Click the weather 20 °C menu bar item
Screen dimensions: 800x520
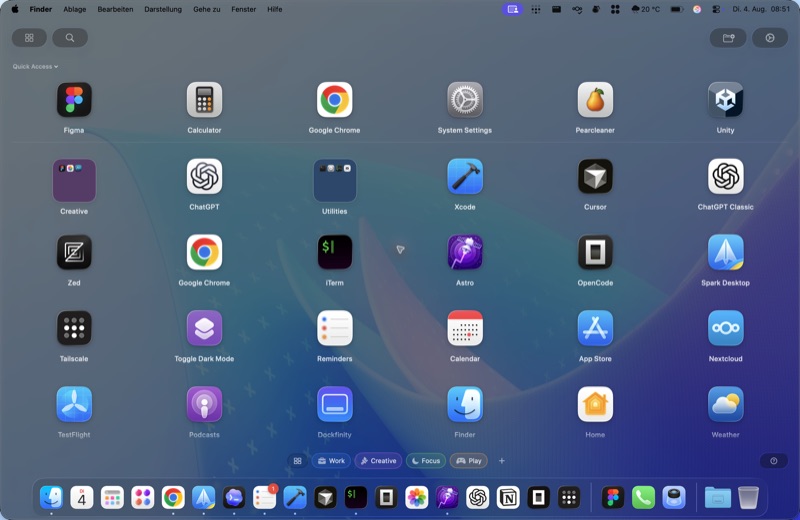[645, 9]
